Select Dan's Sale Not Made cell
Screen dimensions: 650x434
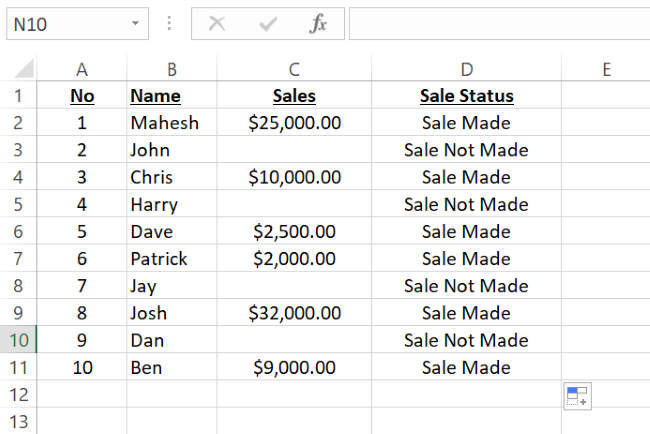click(466, 340)
